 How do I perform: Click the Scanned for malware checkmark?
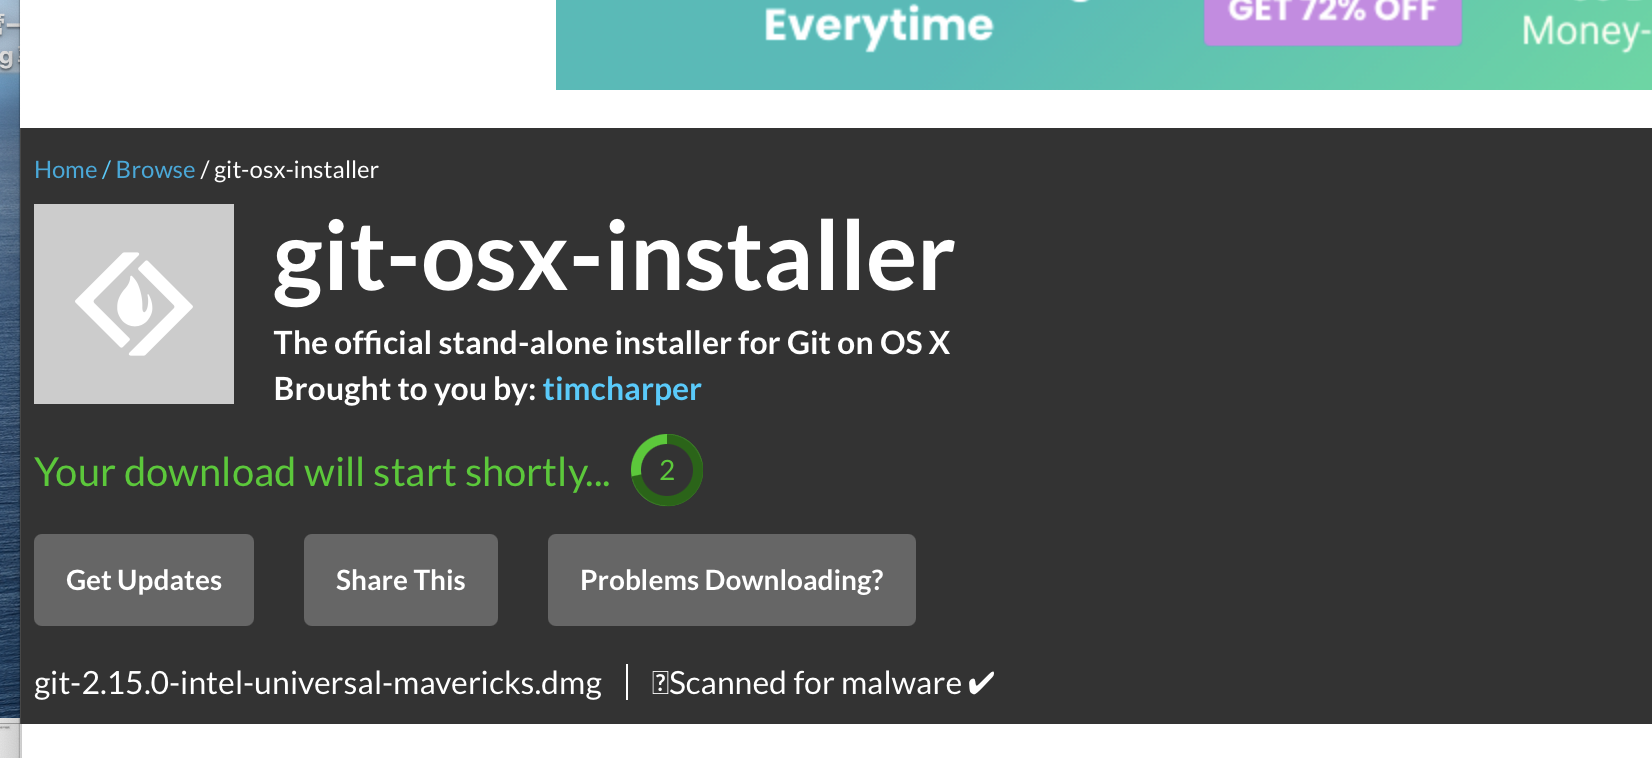click(x=981, y=683)
